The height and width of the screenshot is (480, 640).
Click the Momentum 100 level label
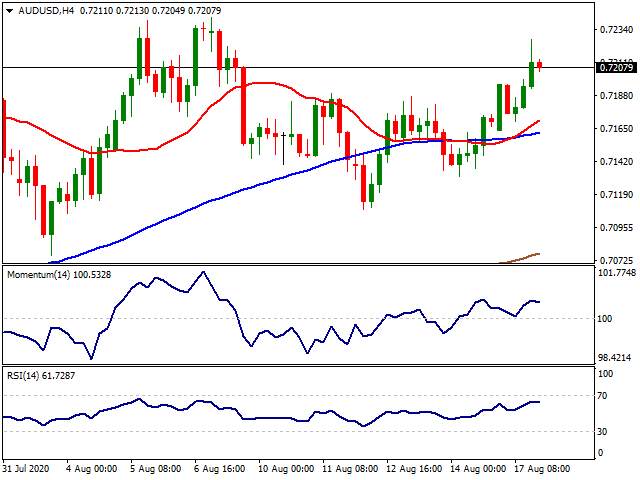tap(604, 319)
